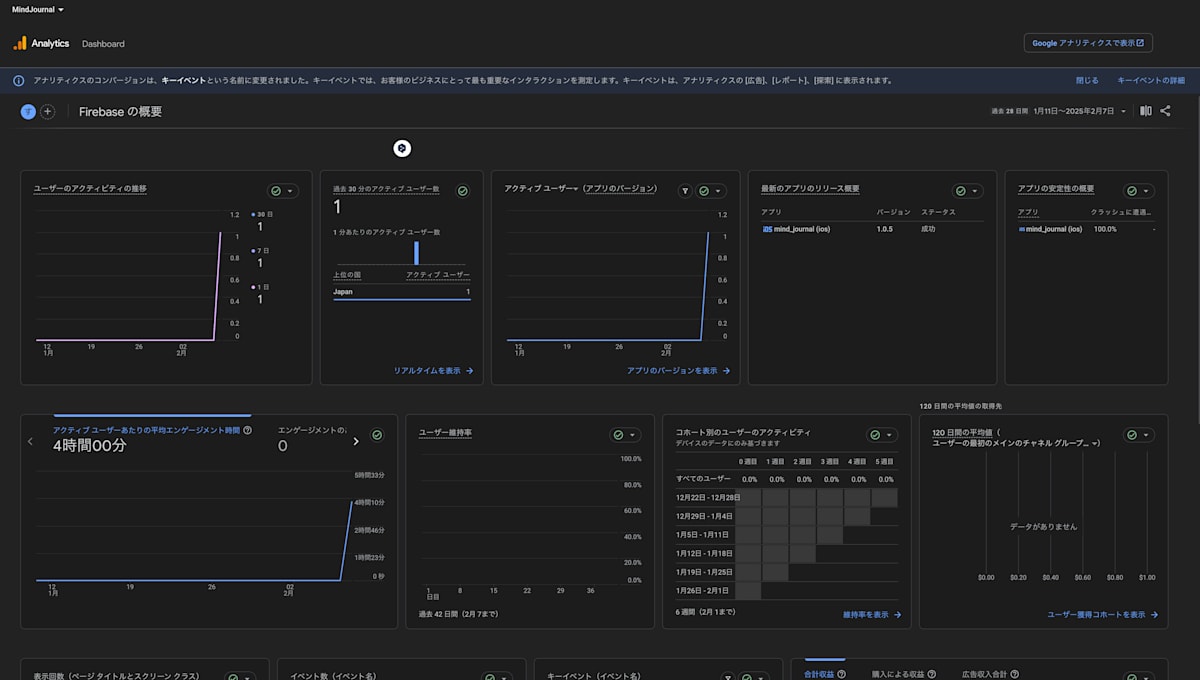This screenshot has height=680, width=1200.
Task: Open the MindJournal project dropdown
Action: point(38,9)
